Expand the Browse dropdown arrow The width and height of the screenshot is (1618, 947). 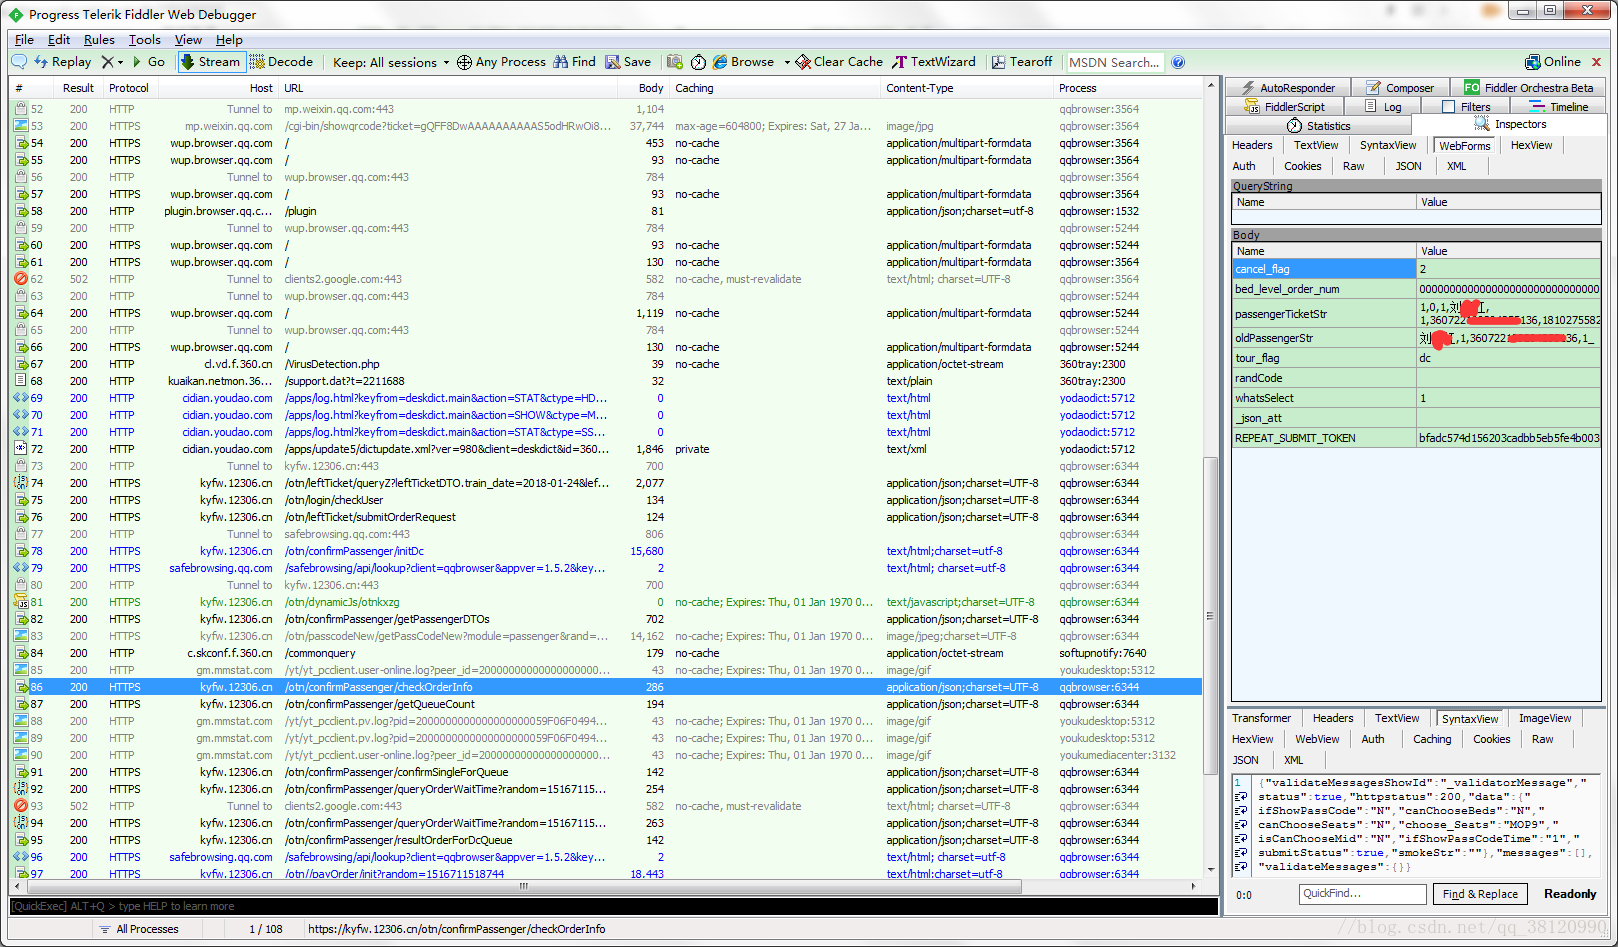point(787,62)
